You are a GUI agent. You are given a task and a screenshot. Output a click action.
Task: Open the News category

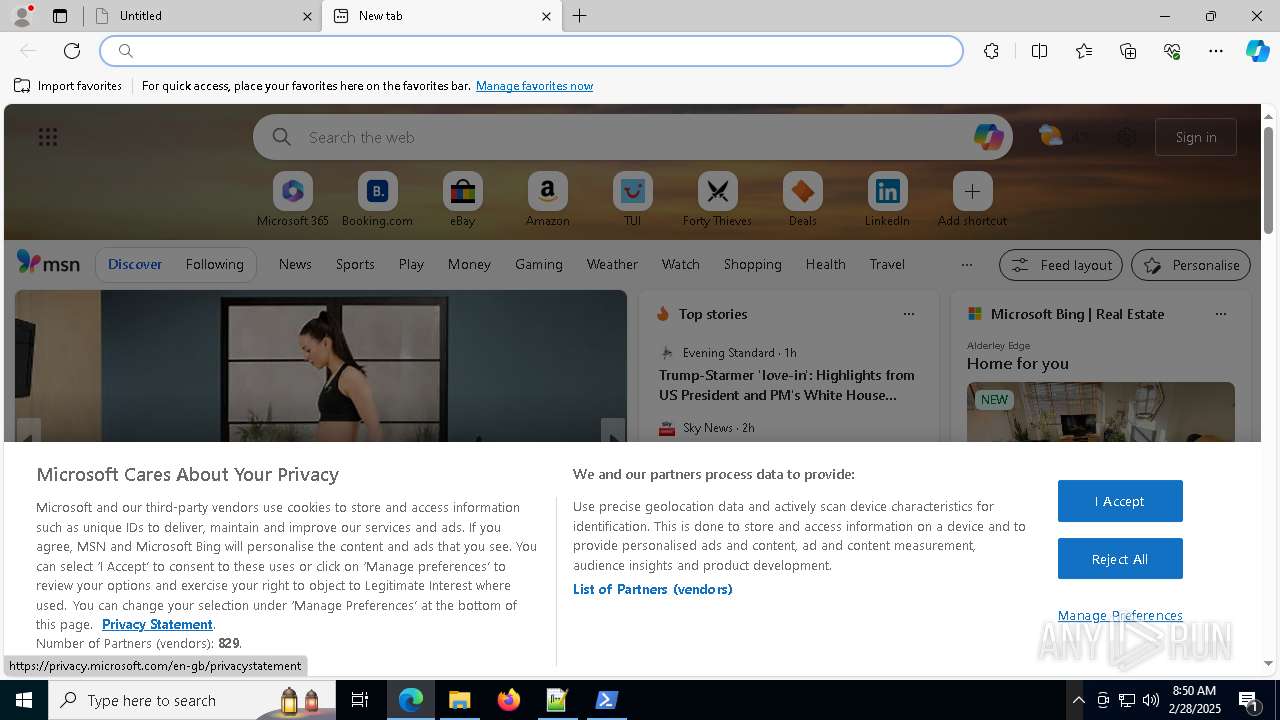[295, 265]
